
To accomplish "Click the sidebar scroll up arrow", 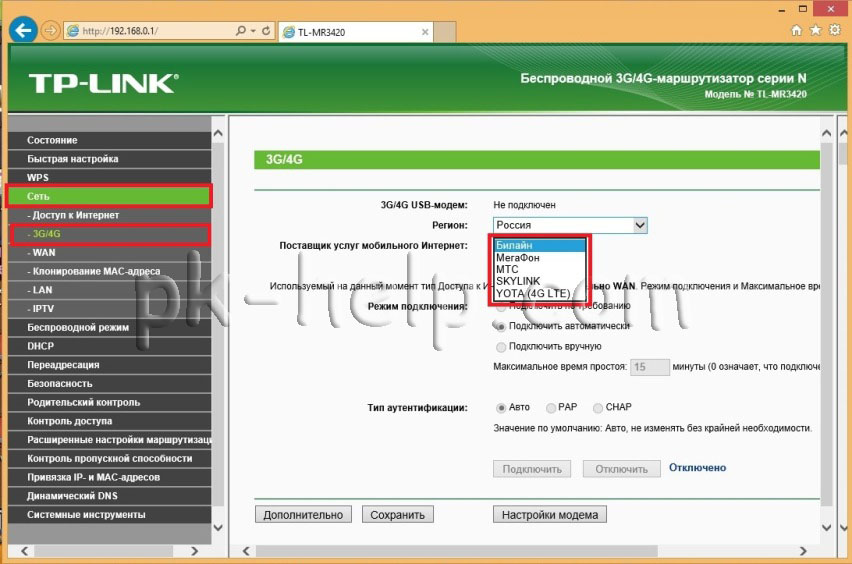I will tap(218, 133).
